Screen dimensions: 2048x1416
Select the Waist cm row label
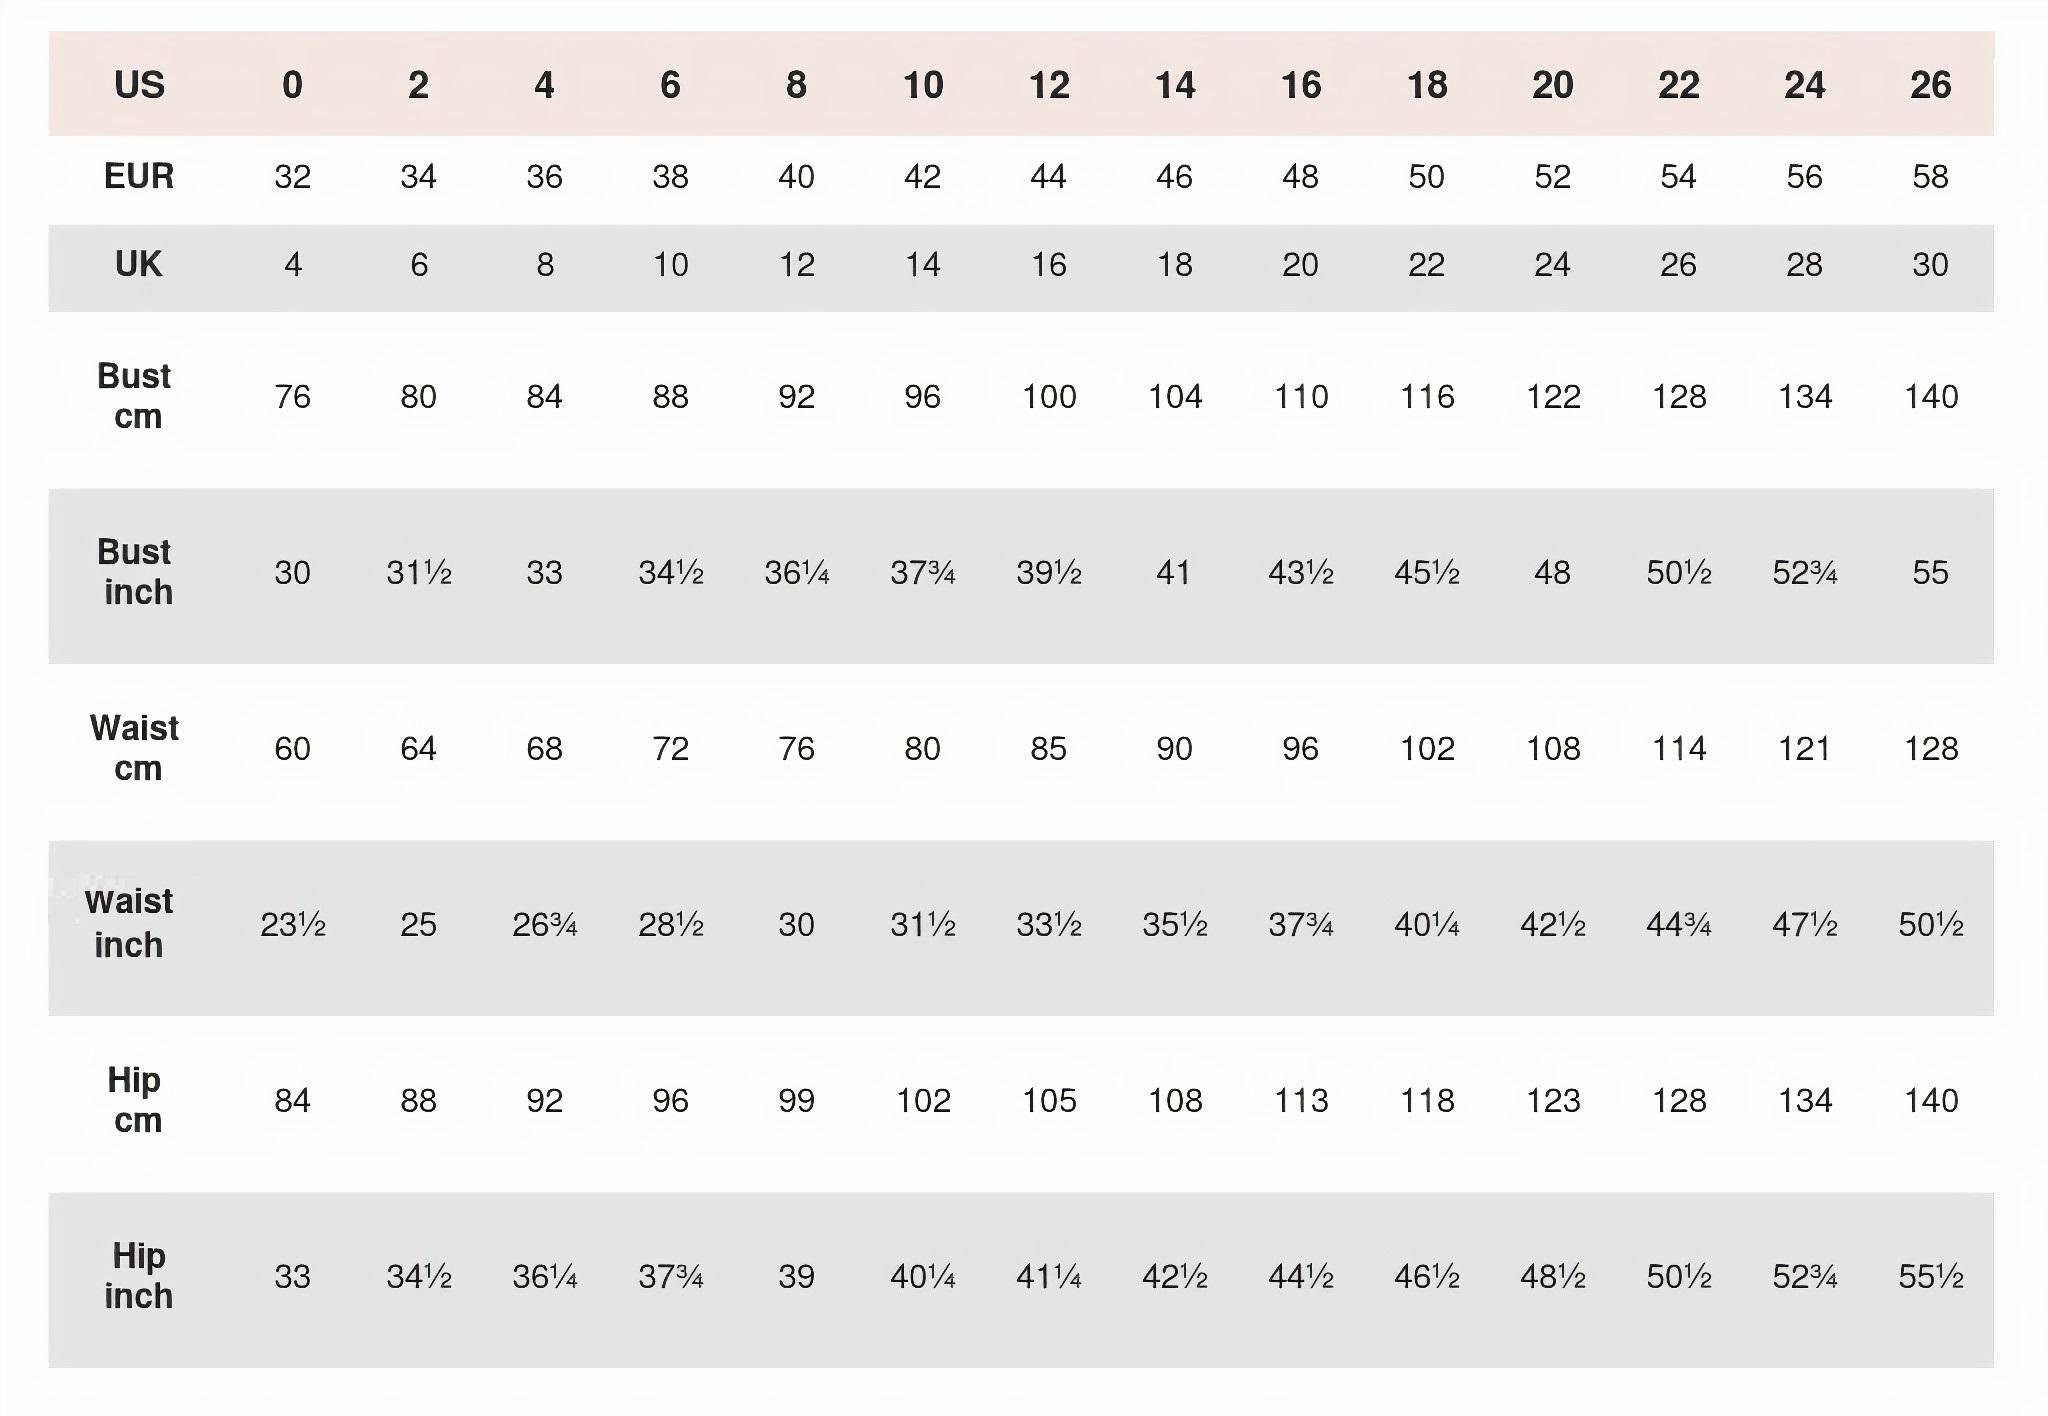pyautogui.click(x=135, y=748)
